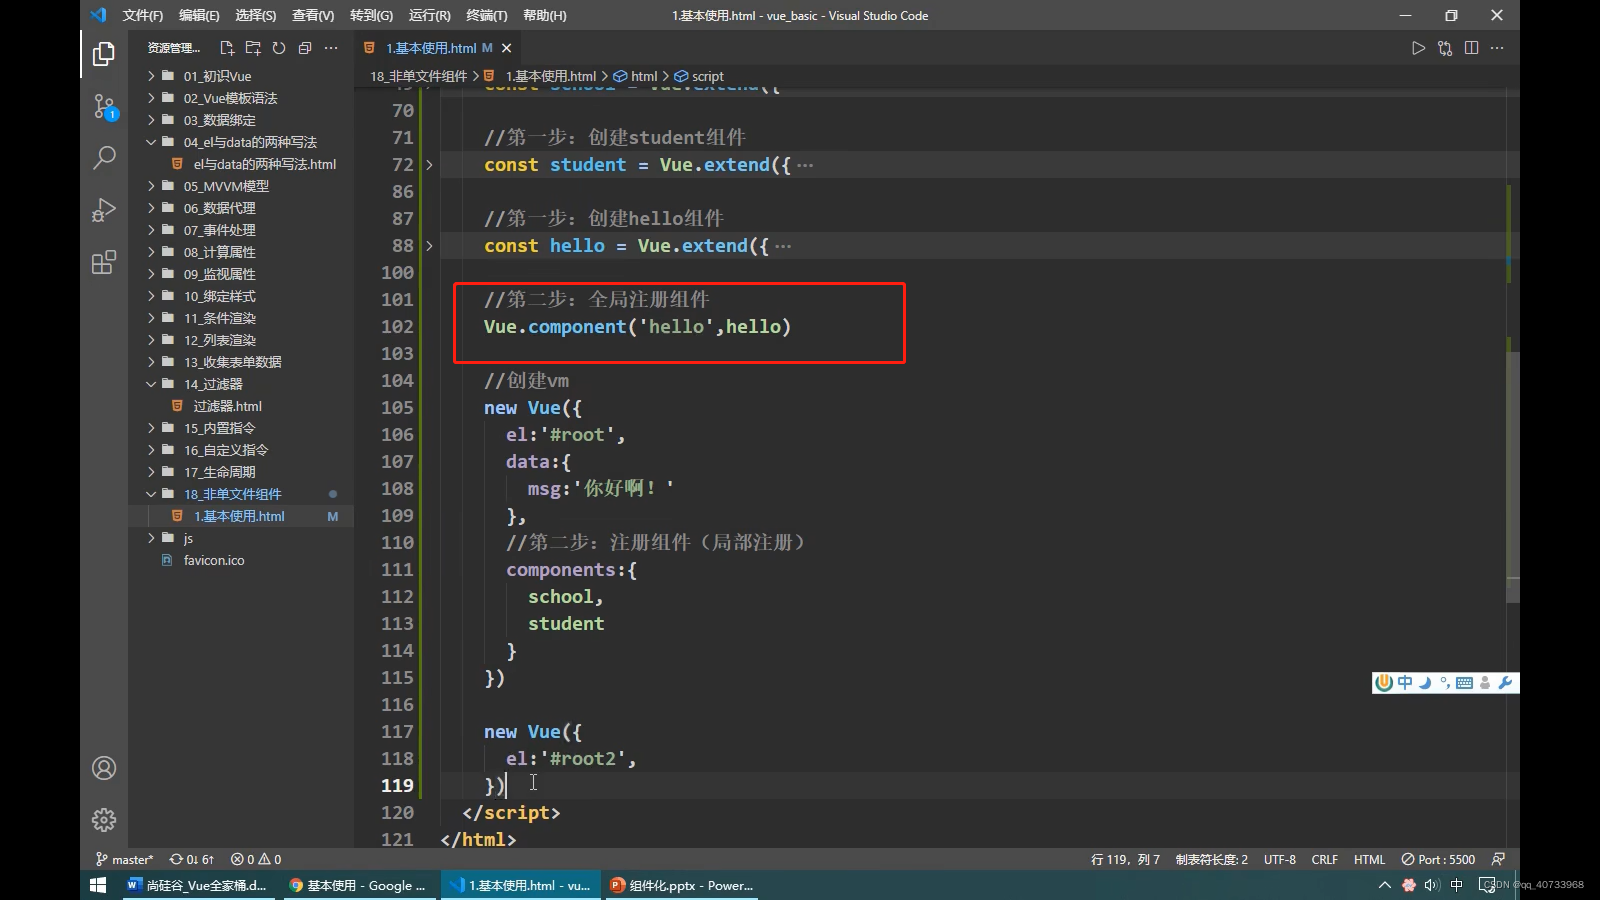The image size is (1600, 900).
Task: Open the IME wrench settings icon
Action: coord(1505,682)
